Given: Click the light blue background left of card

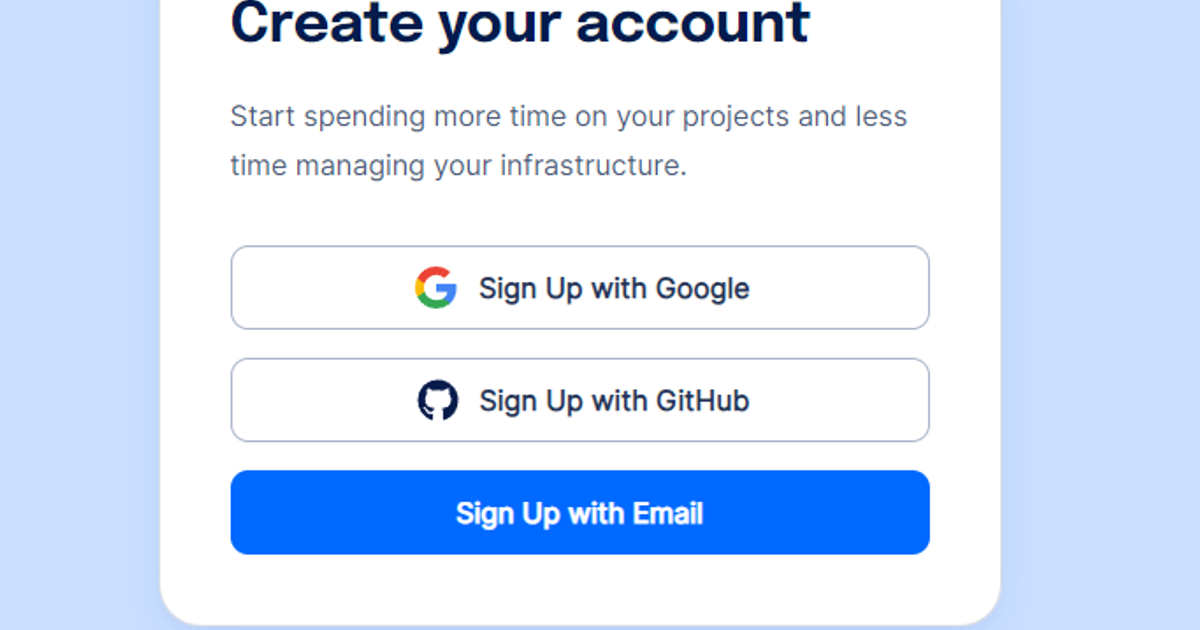Looking at the screenshot, I should click(x=80, y=315).
